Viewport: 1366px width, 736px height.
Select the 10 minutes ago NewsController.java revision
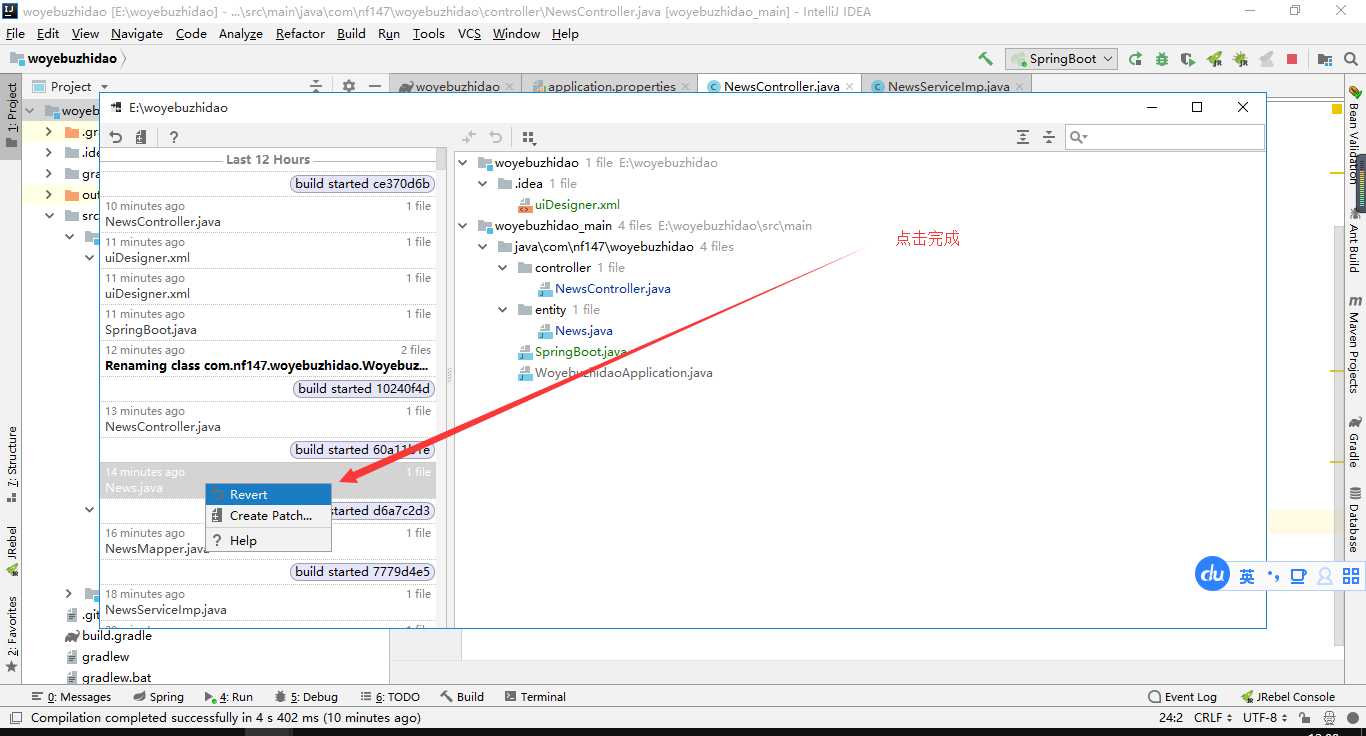coord(268,214)
